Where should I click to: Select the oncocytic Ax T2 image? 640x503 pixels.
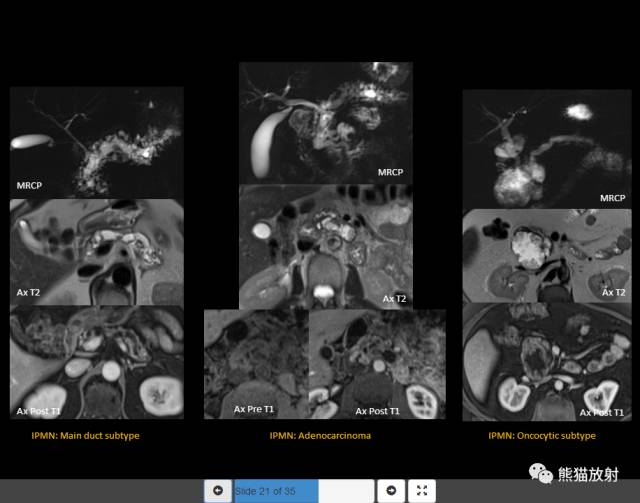point(547,256)
